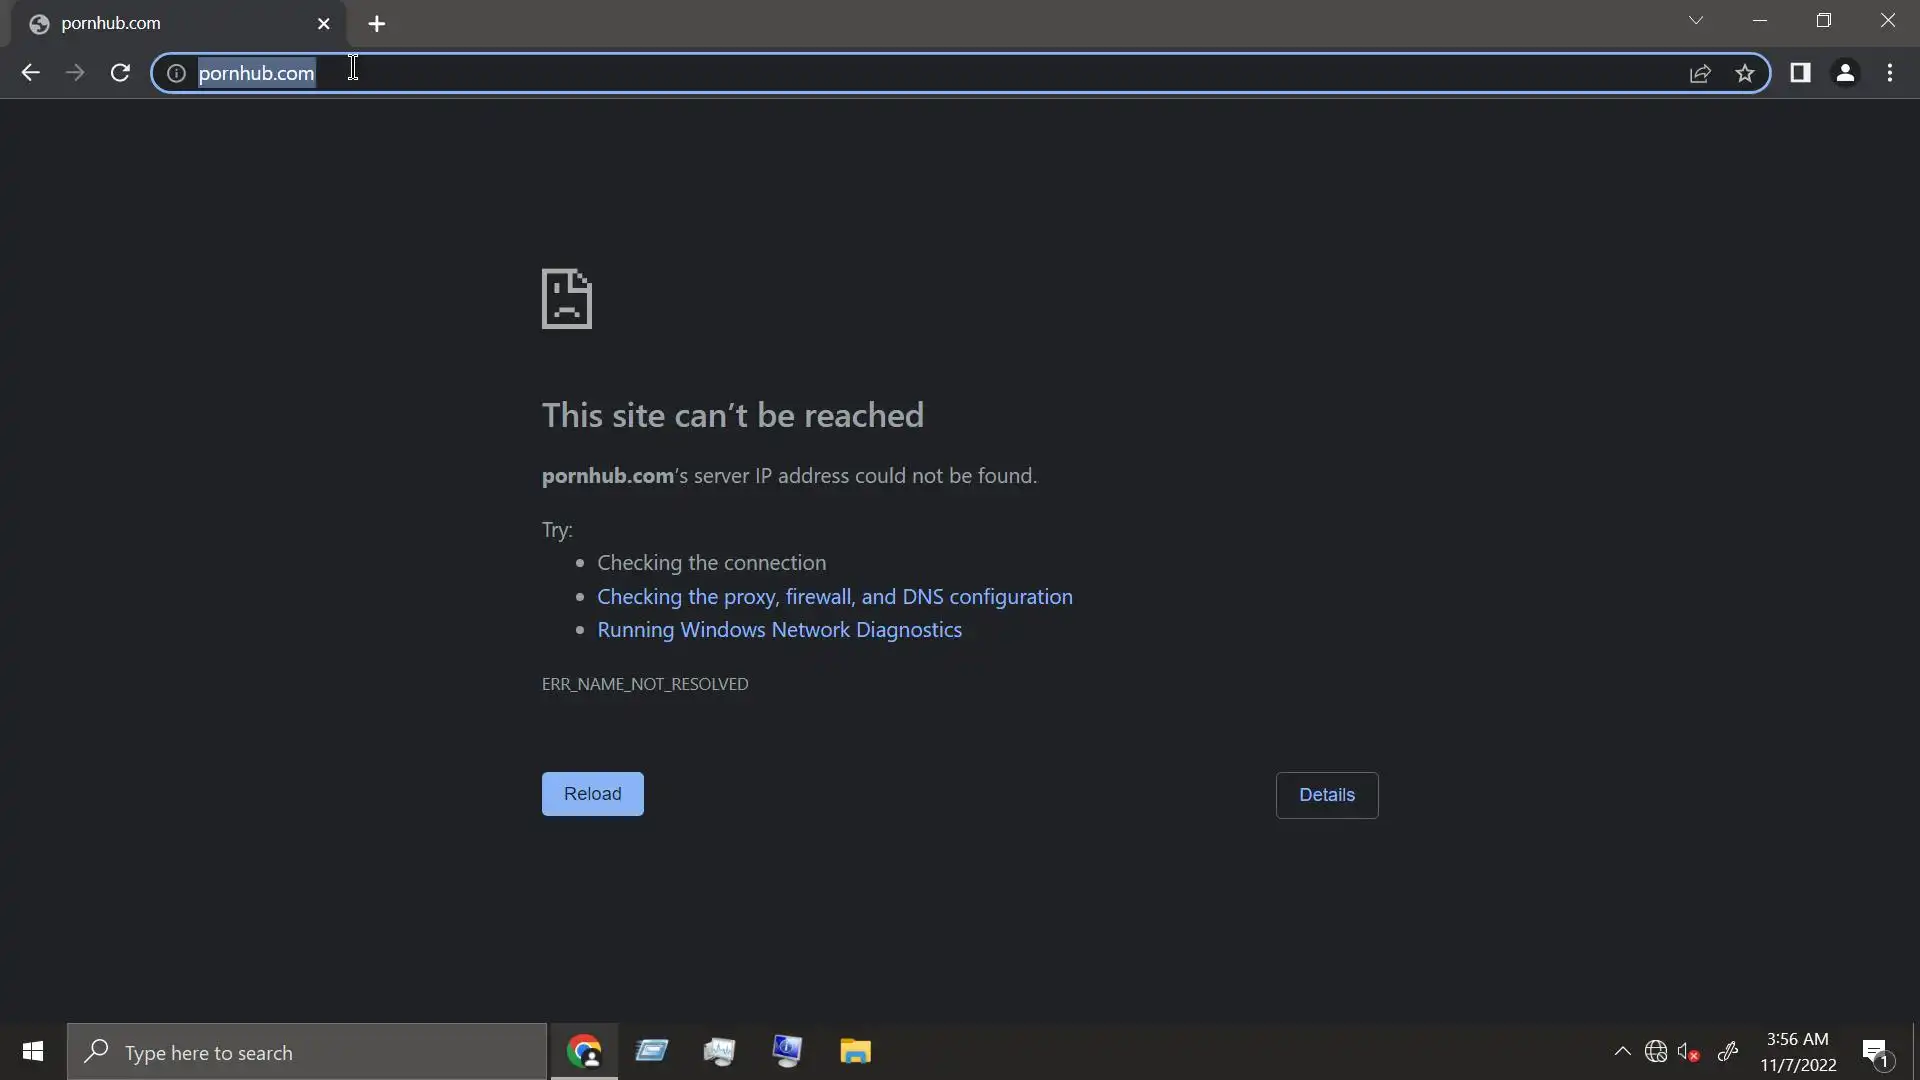Open Windows Start menu
This screenshot has width=1920, height=1080.
(32, 1052)
